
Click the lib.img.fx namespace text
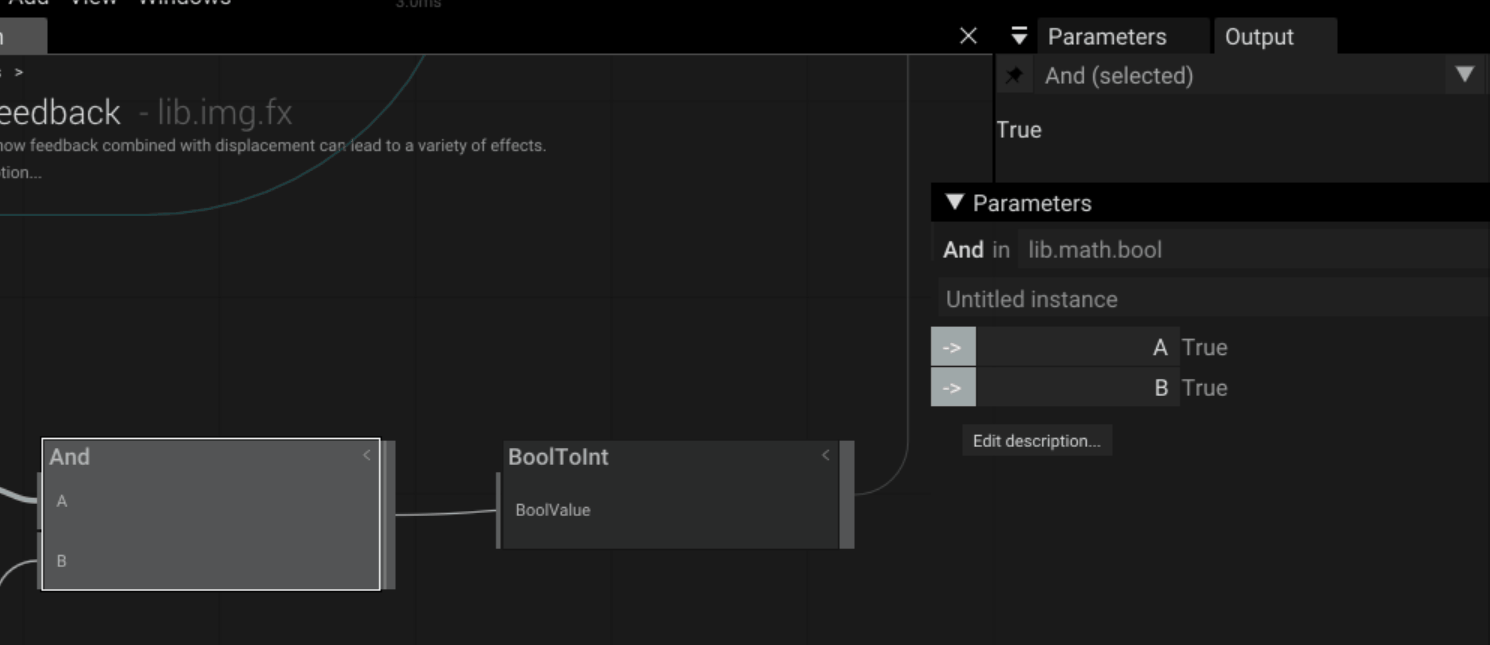(x=225, y=112)
